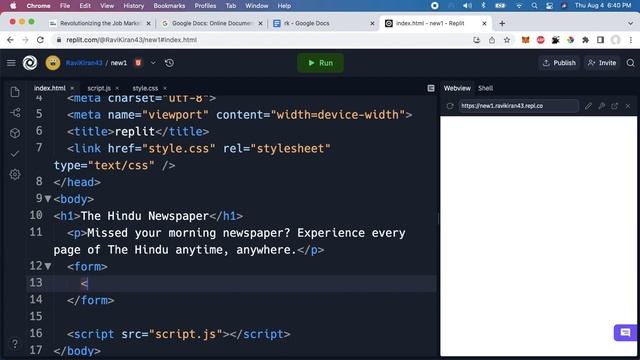Switch to index.html editor tab
The height and width of the screenshot is (360, 640).
pyautogui.click(x=49, y=88)
